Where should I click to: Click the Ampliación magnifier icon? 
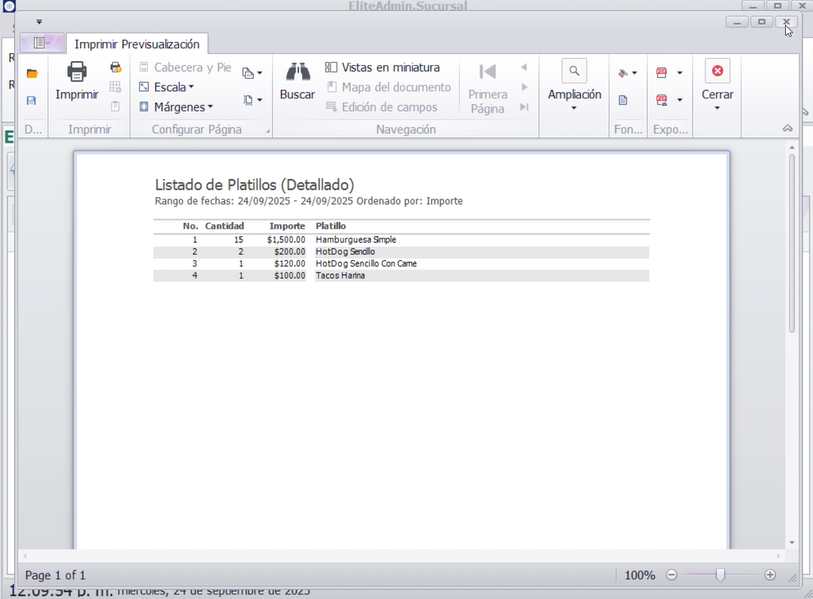point(574,71)
